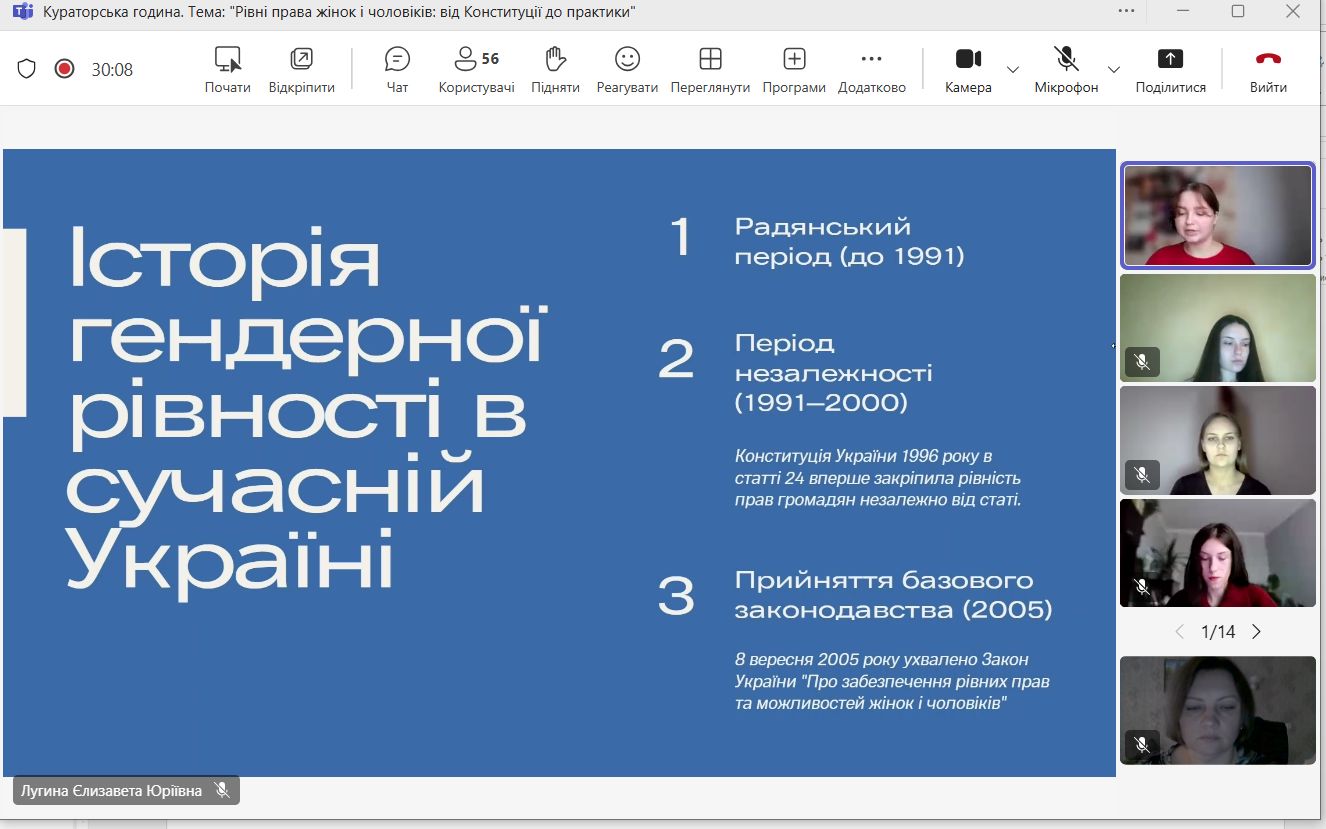1326x829 pixels.
Task: Click Почати pop-out presentation icon
Action: tap(228, 68)
